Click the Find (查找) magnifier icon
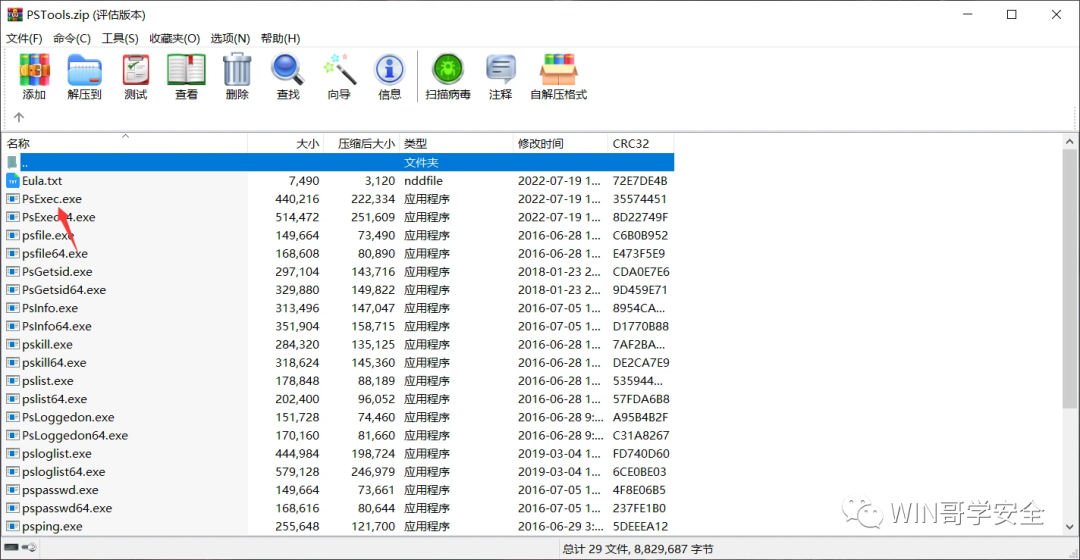The image size is (1080, 560). point(287,70)
